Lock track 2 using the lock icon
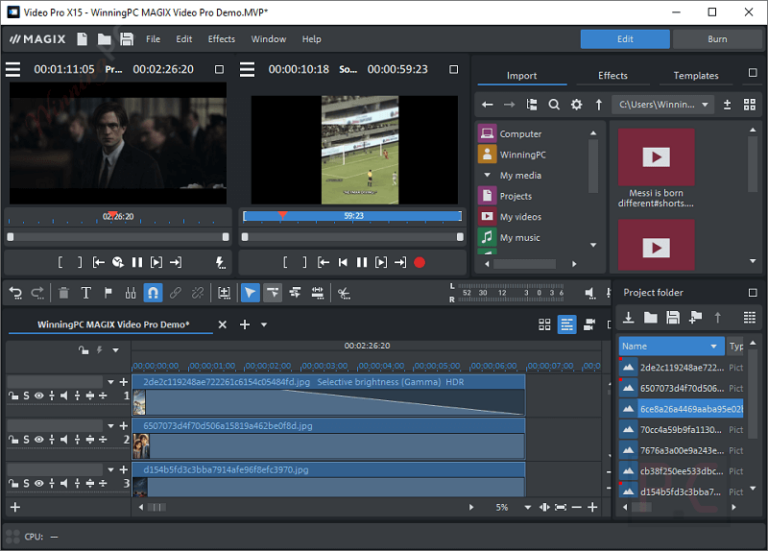768x551 pixels. (13, 439)
